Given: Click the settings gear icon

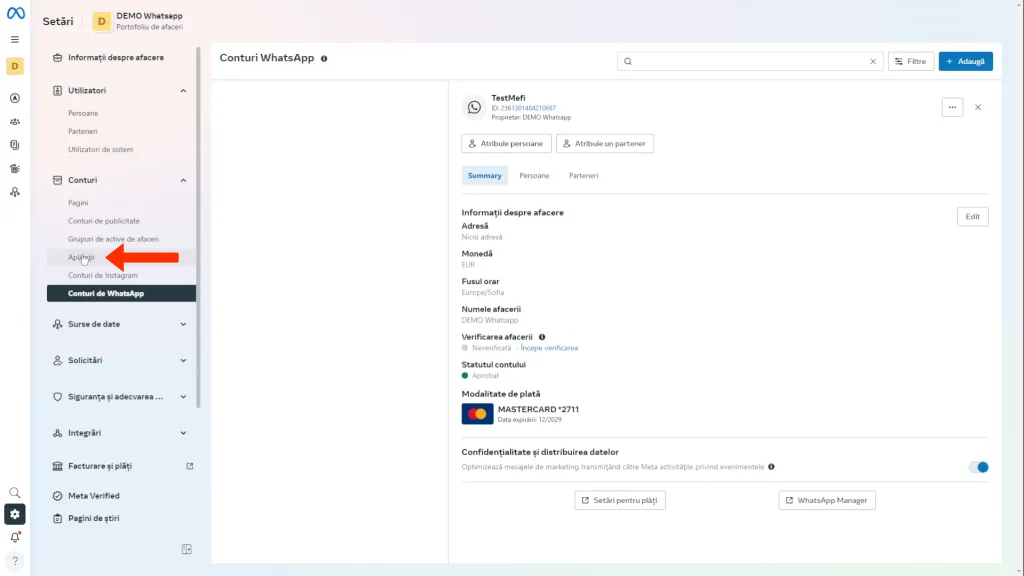Looking at the screenshot, I should (x=15, y=515).
